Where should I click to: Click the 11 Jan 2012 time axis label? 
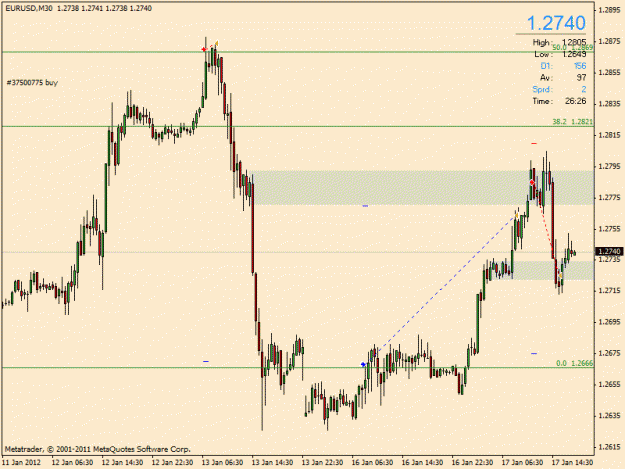(22, 462)
